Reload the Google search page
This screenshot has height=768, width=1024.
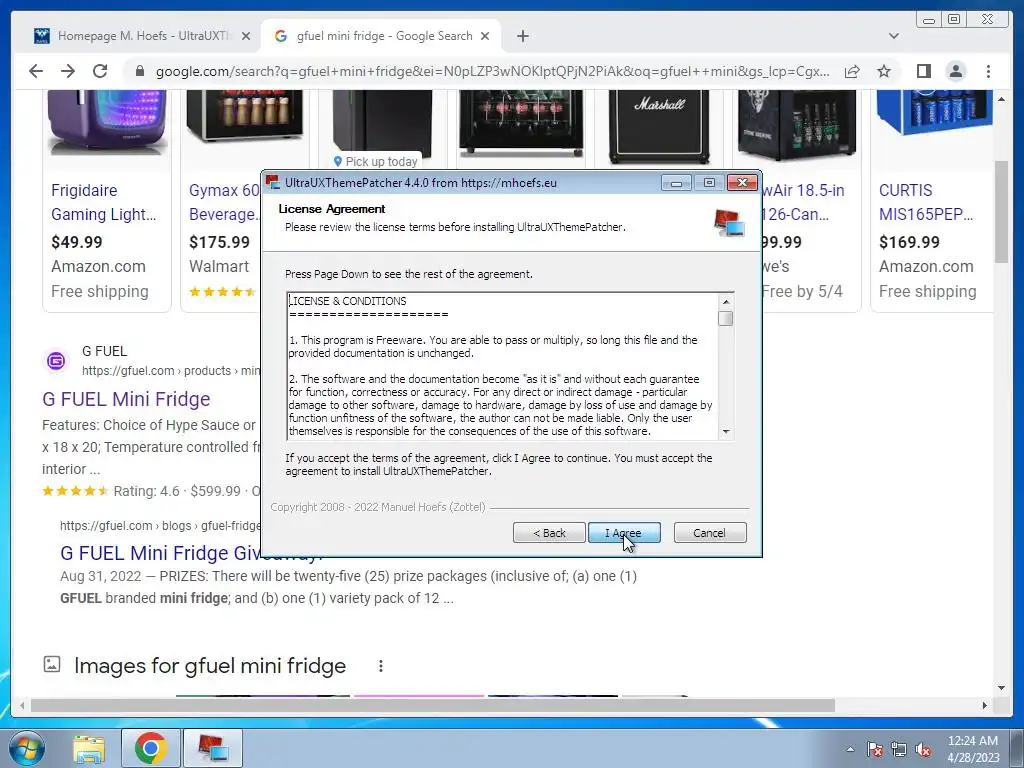[x=100, y=71]
